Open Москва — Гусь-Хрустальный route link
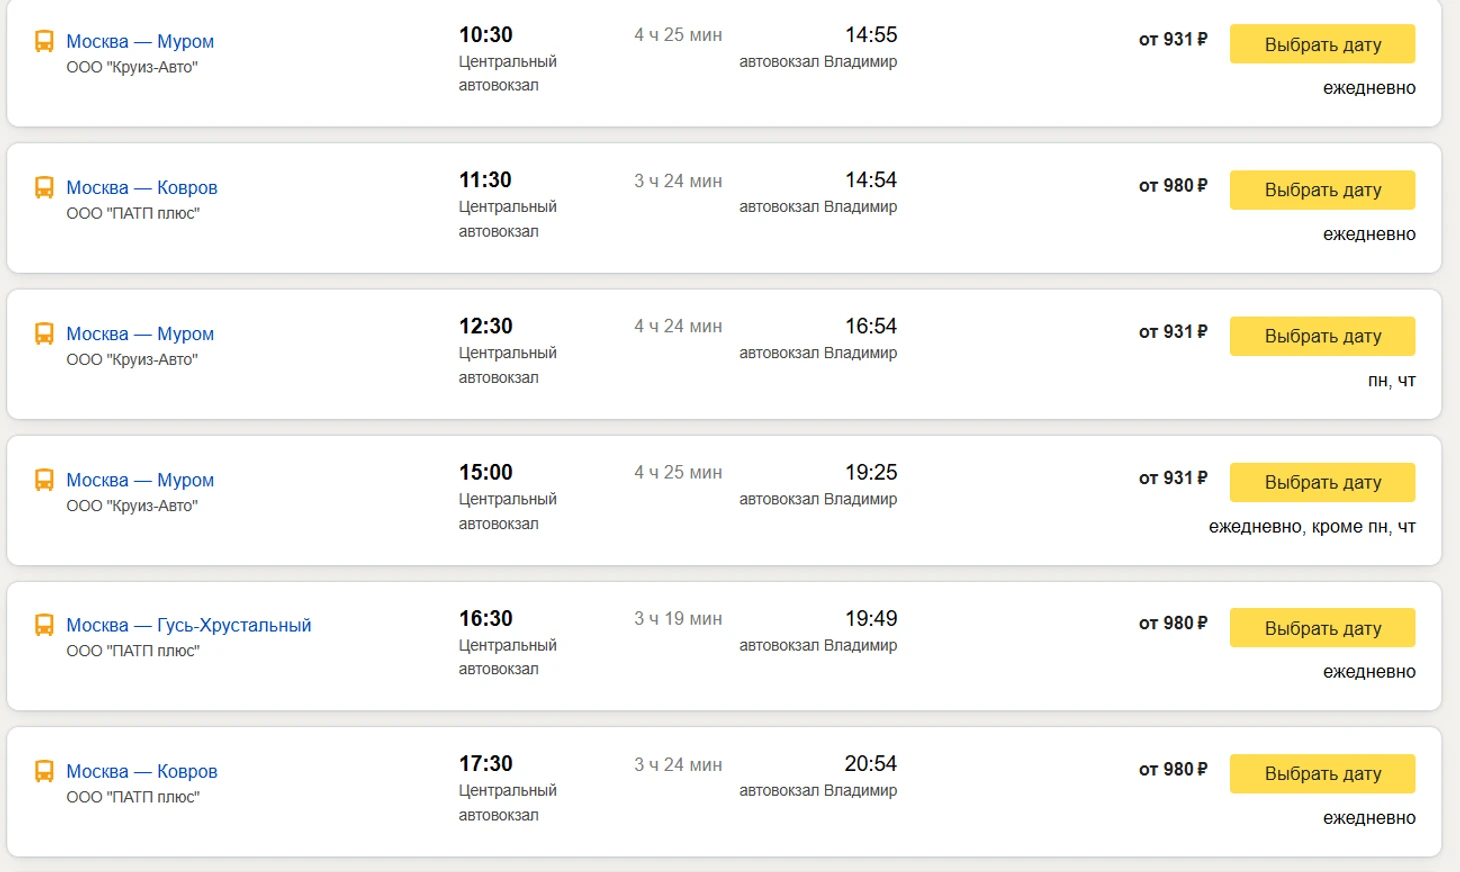Image resolution: width=1460 pixels, height=872 pixels. pos(189,625)
